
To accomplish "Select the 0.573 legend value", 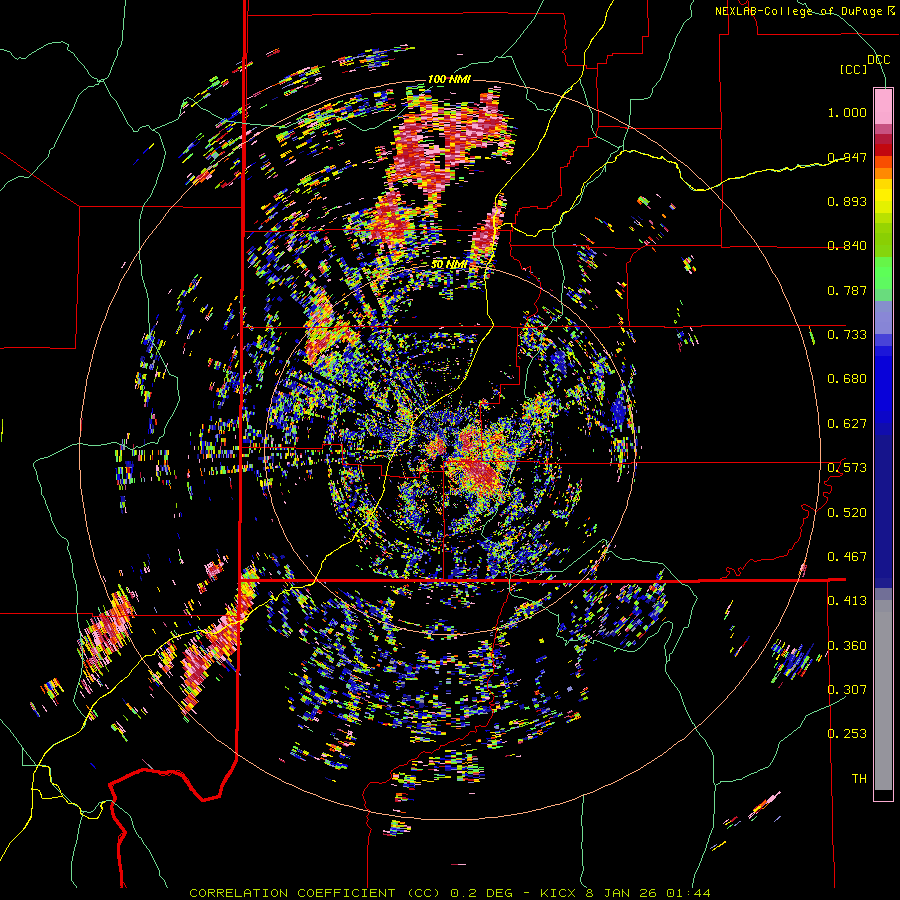I will pos(847,468).
